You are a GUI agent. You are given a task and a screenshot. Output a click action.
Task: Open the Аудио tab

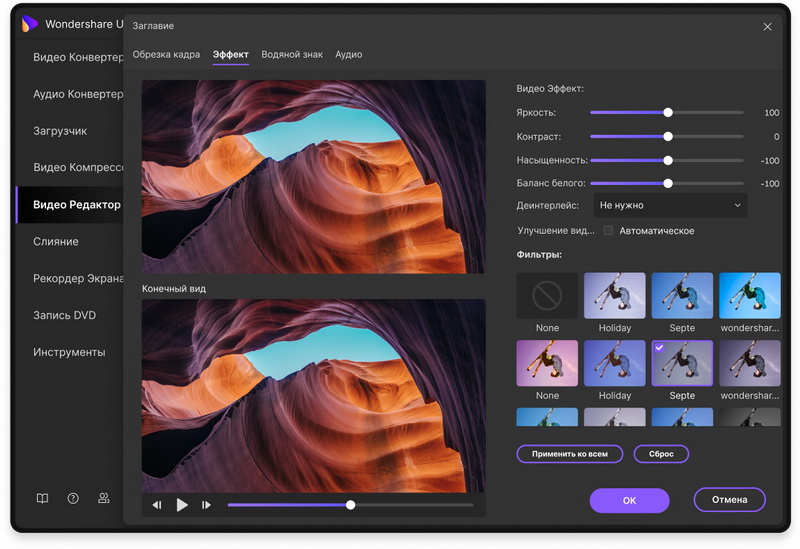pos(348,55)
